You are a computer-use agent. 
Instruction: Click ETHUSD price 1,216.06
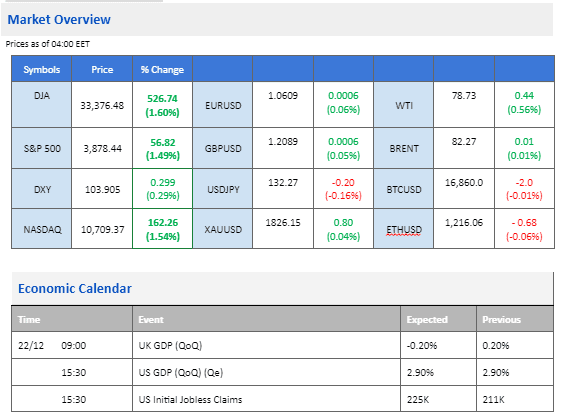tap(464, 223)
